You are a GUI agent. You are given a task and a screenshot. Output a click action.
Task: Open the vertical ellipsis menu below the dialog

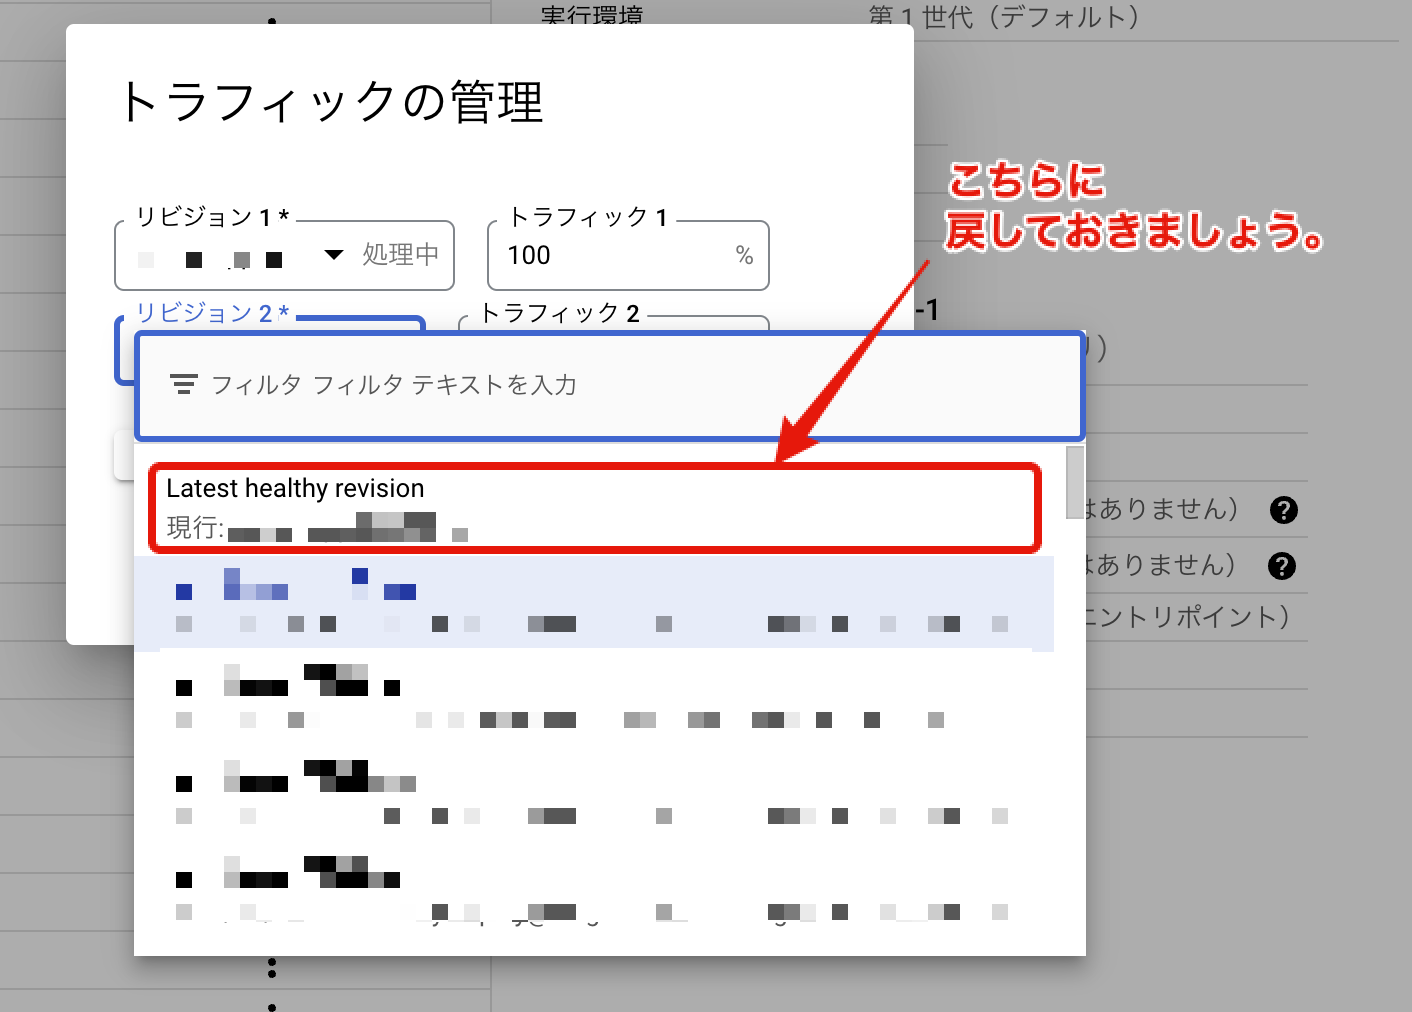point(272,967)
